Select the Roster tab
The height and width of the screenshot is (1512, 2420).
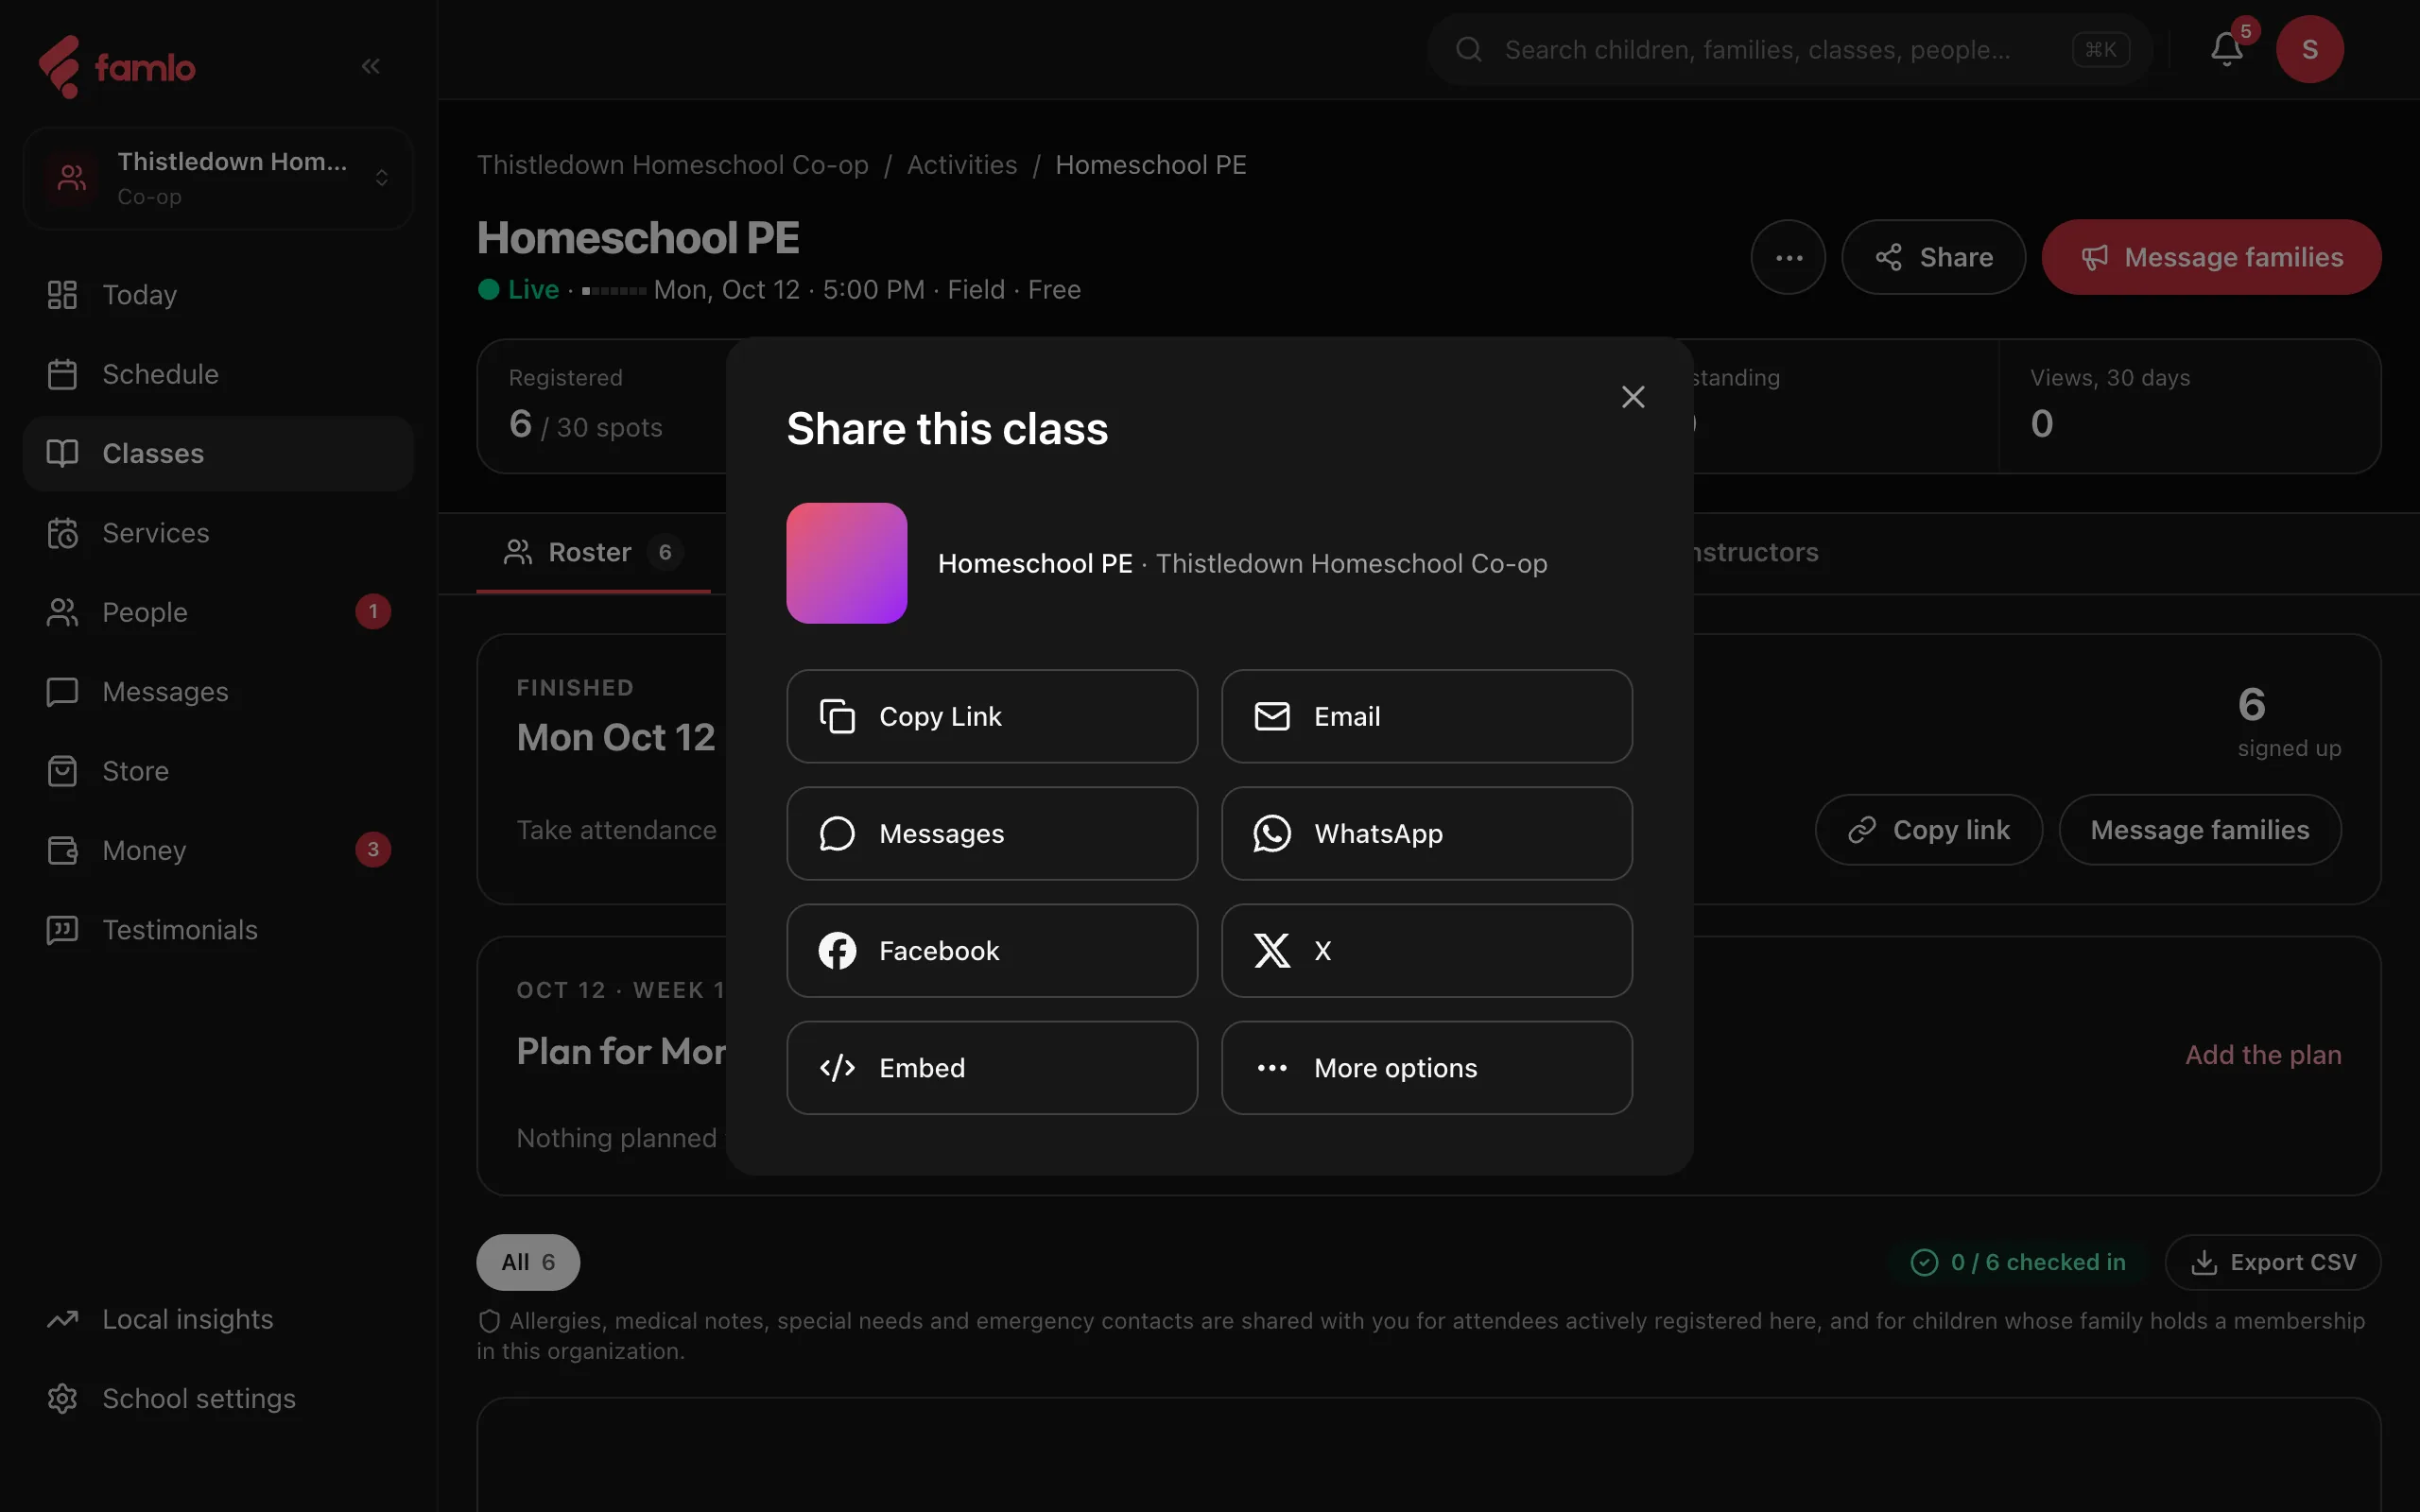click(x=593, y=552)
